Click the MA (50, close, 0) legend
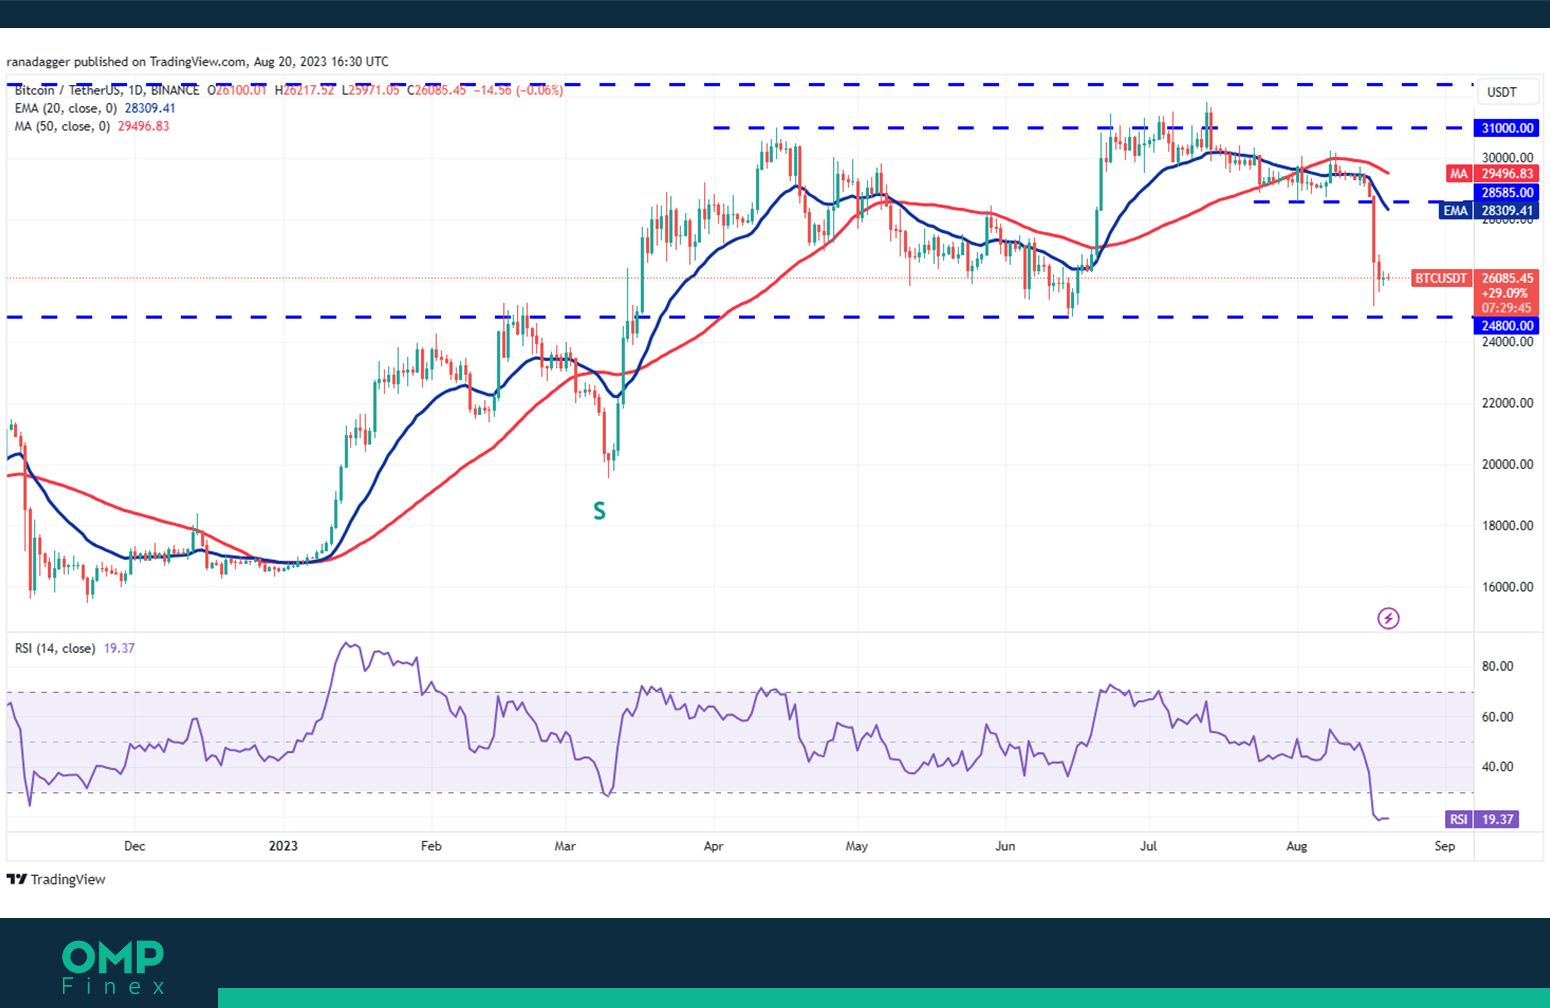This screenshot has height=1008, width=1550. click(92, 126)
